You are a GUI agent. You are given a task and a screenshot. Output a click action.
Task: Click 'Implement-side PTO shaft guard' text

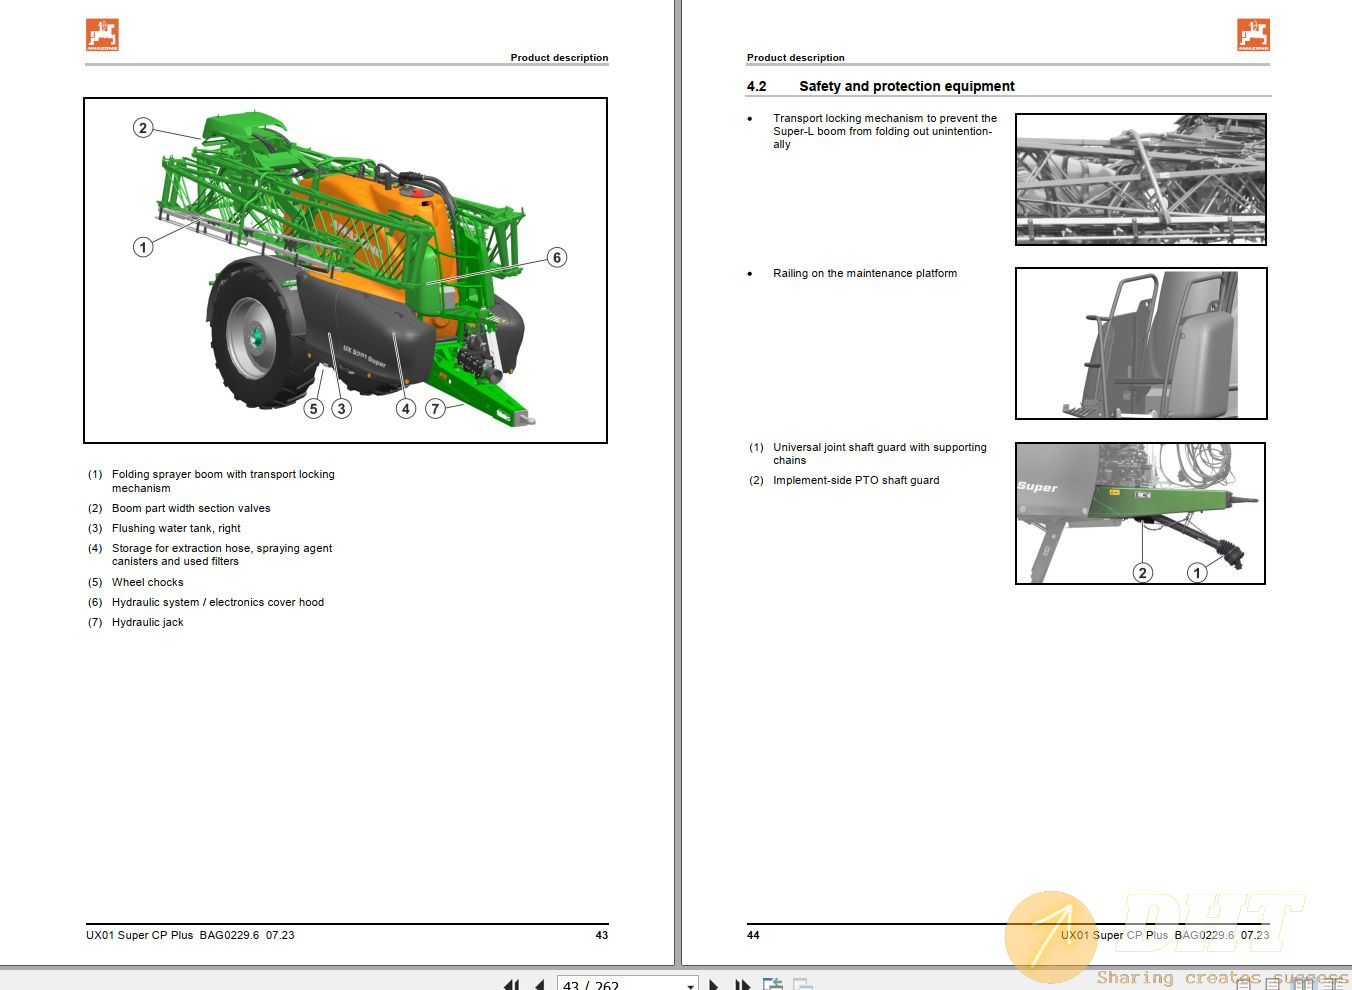(856, 480)
